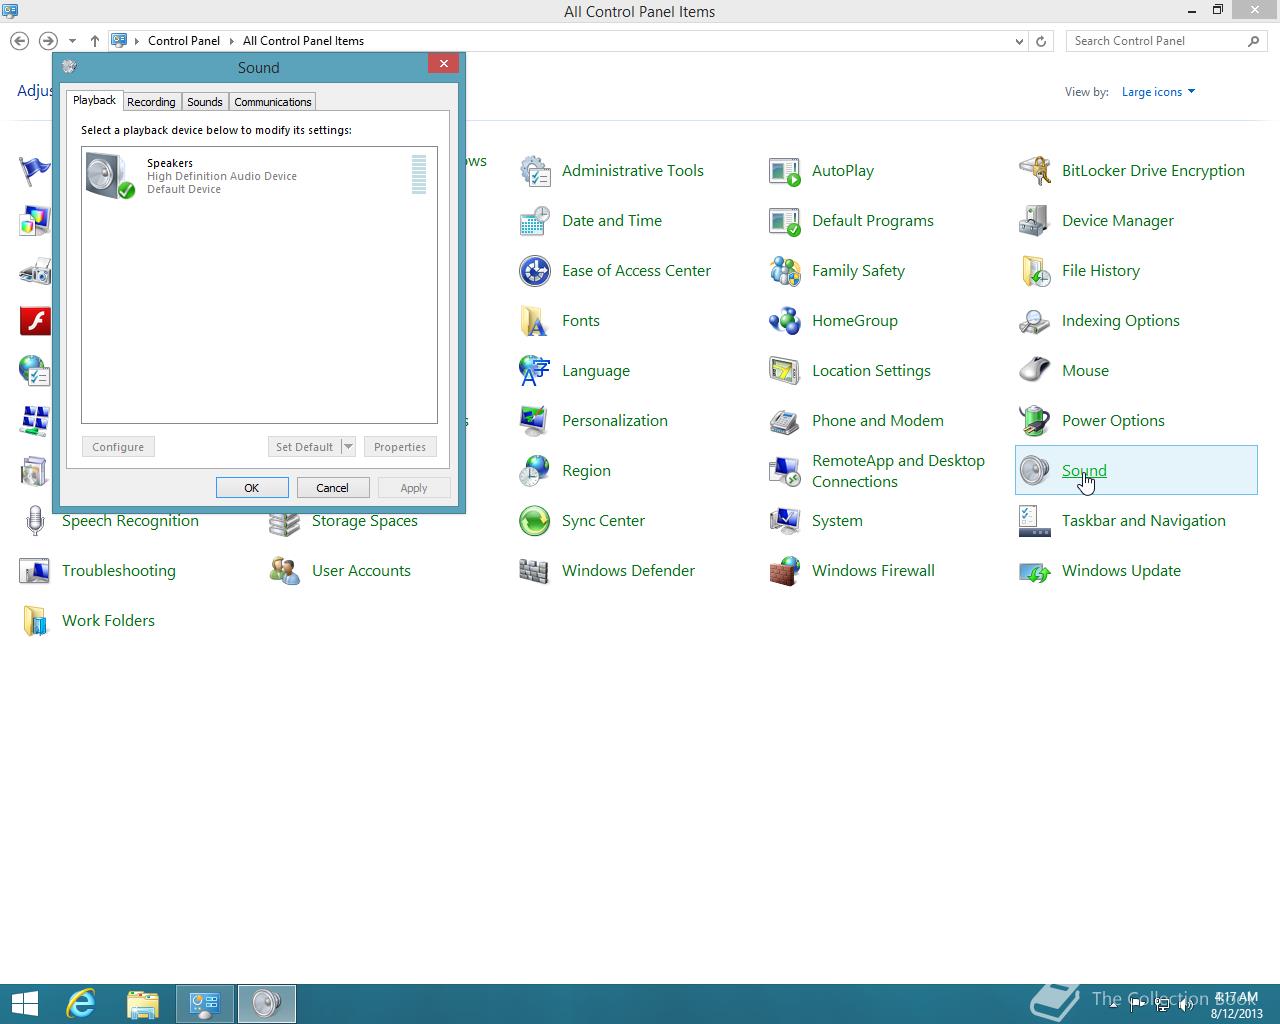Open the RemoteApp and Desktop Connections link
Viewport: 1280px width, 1024px height.
tap(898, 471)
